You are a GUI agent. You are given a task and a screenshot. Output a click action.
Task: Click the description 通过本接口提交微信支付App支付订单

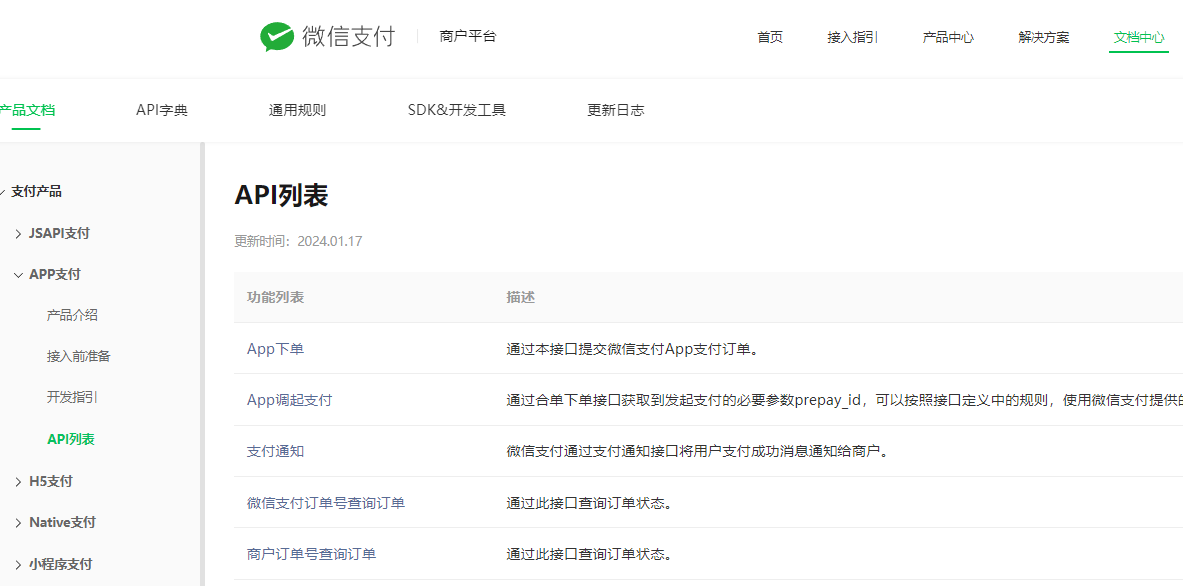tap(631, 349)
